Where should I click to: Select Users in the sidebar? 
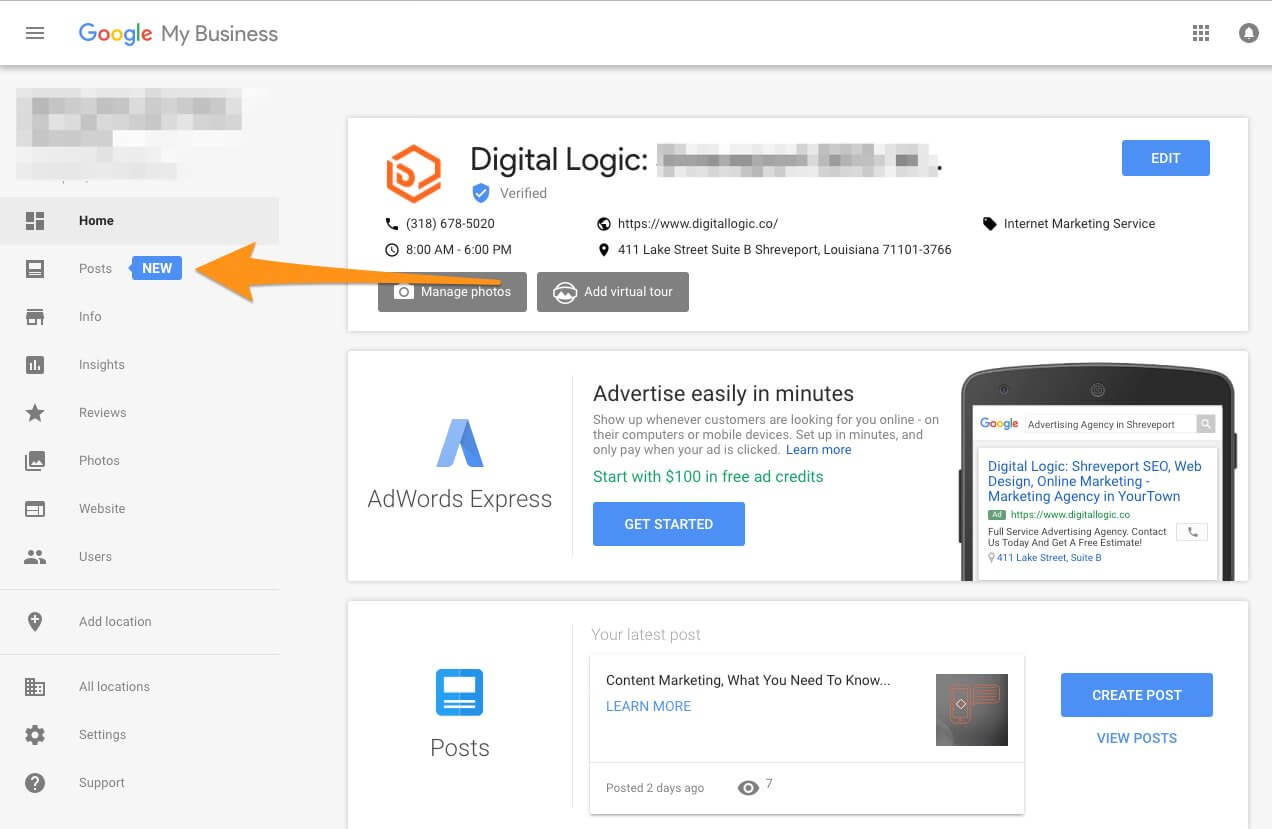tap(139, 557)
